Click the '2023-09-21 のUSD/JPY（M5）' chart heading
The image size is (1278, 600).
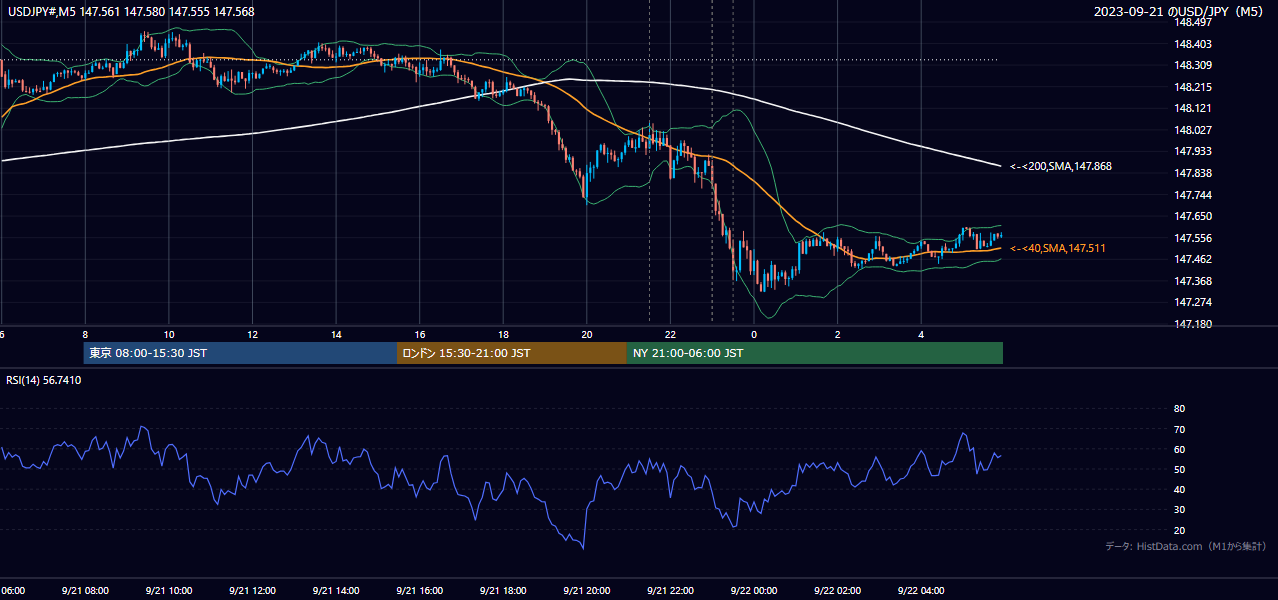point(1179,12)
